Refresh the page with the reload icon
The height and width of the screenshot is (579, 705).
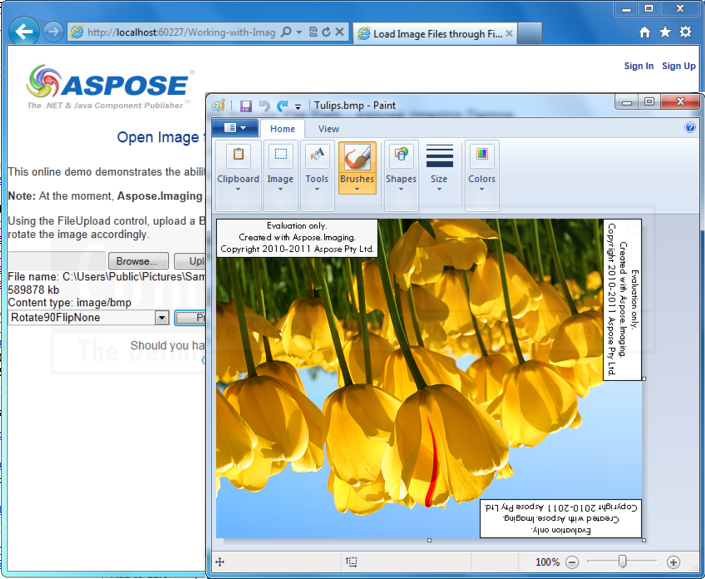(326, 32)
